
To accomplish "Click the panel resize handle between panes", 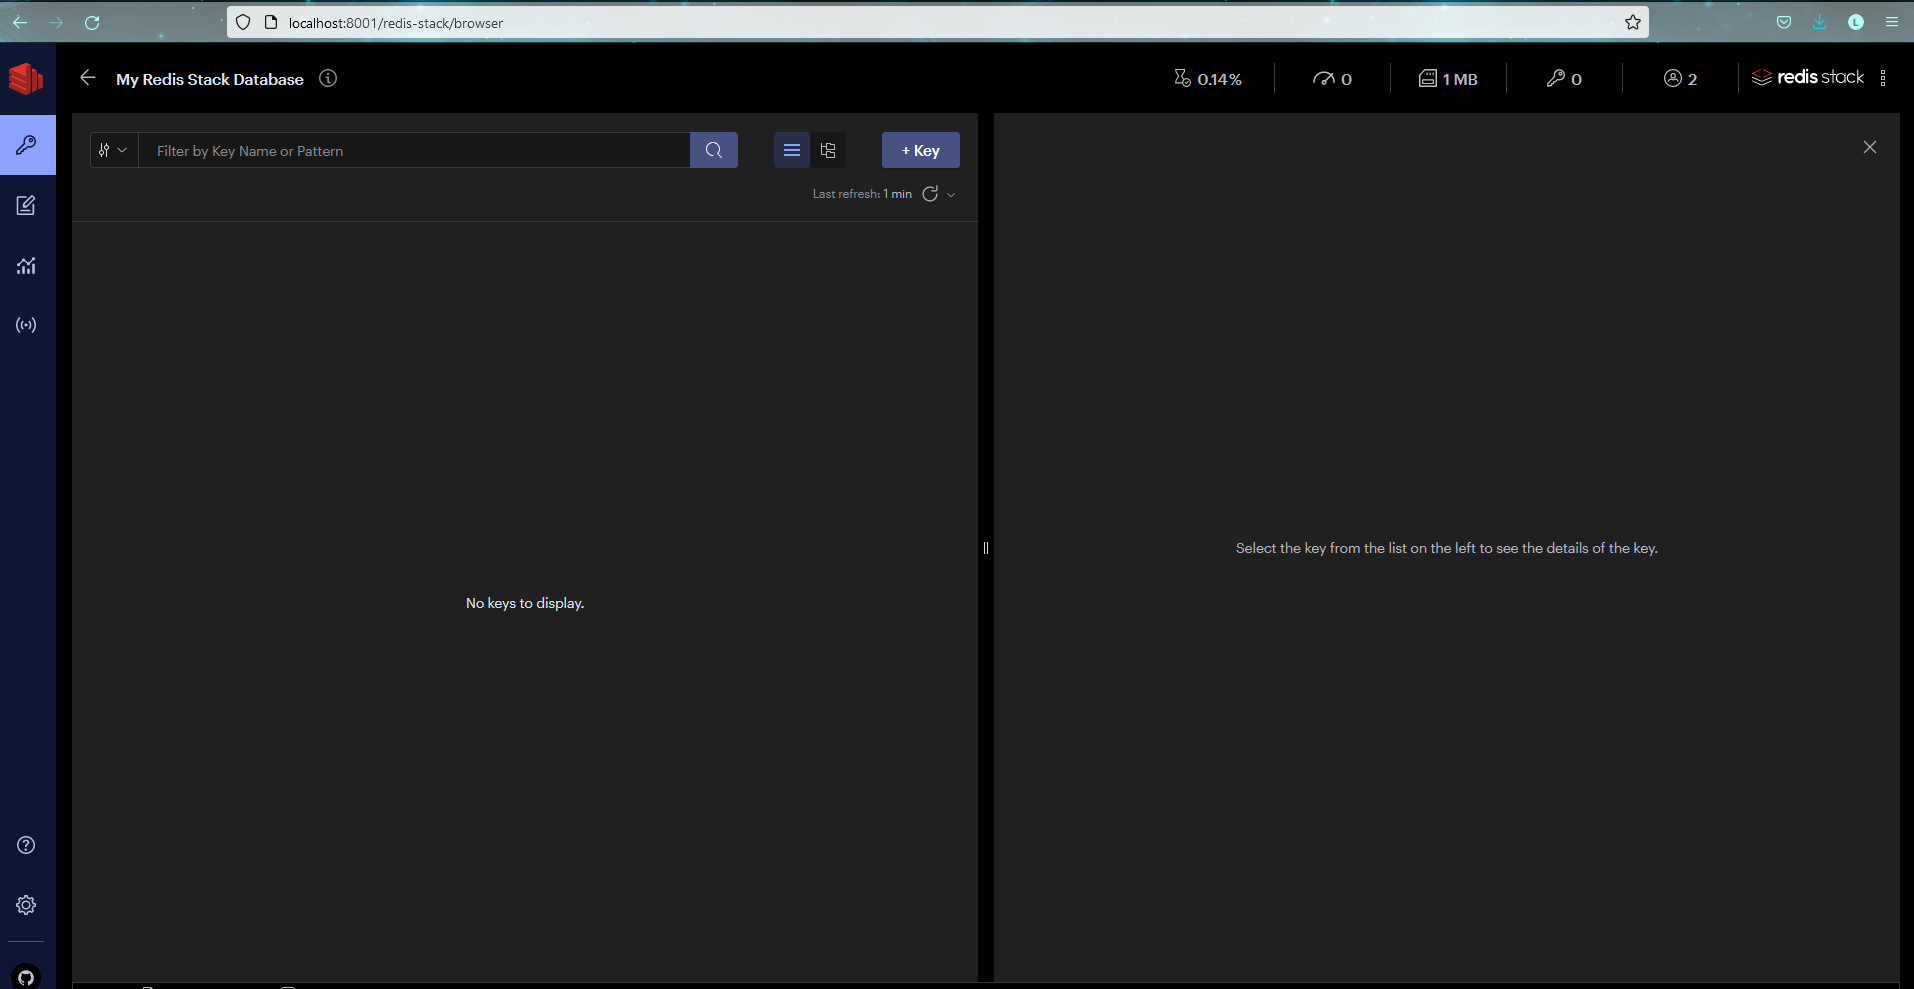I will [986, 548].
